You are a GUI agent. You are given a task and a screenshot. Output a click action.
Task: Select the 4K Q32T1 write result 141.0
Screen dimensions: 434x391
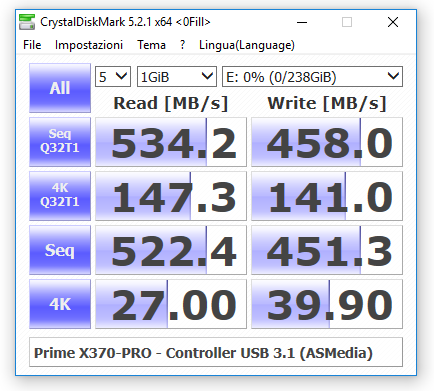pyautogui.click(x=327, y=196)
